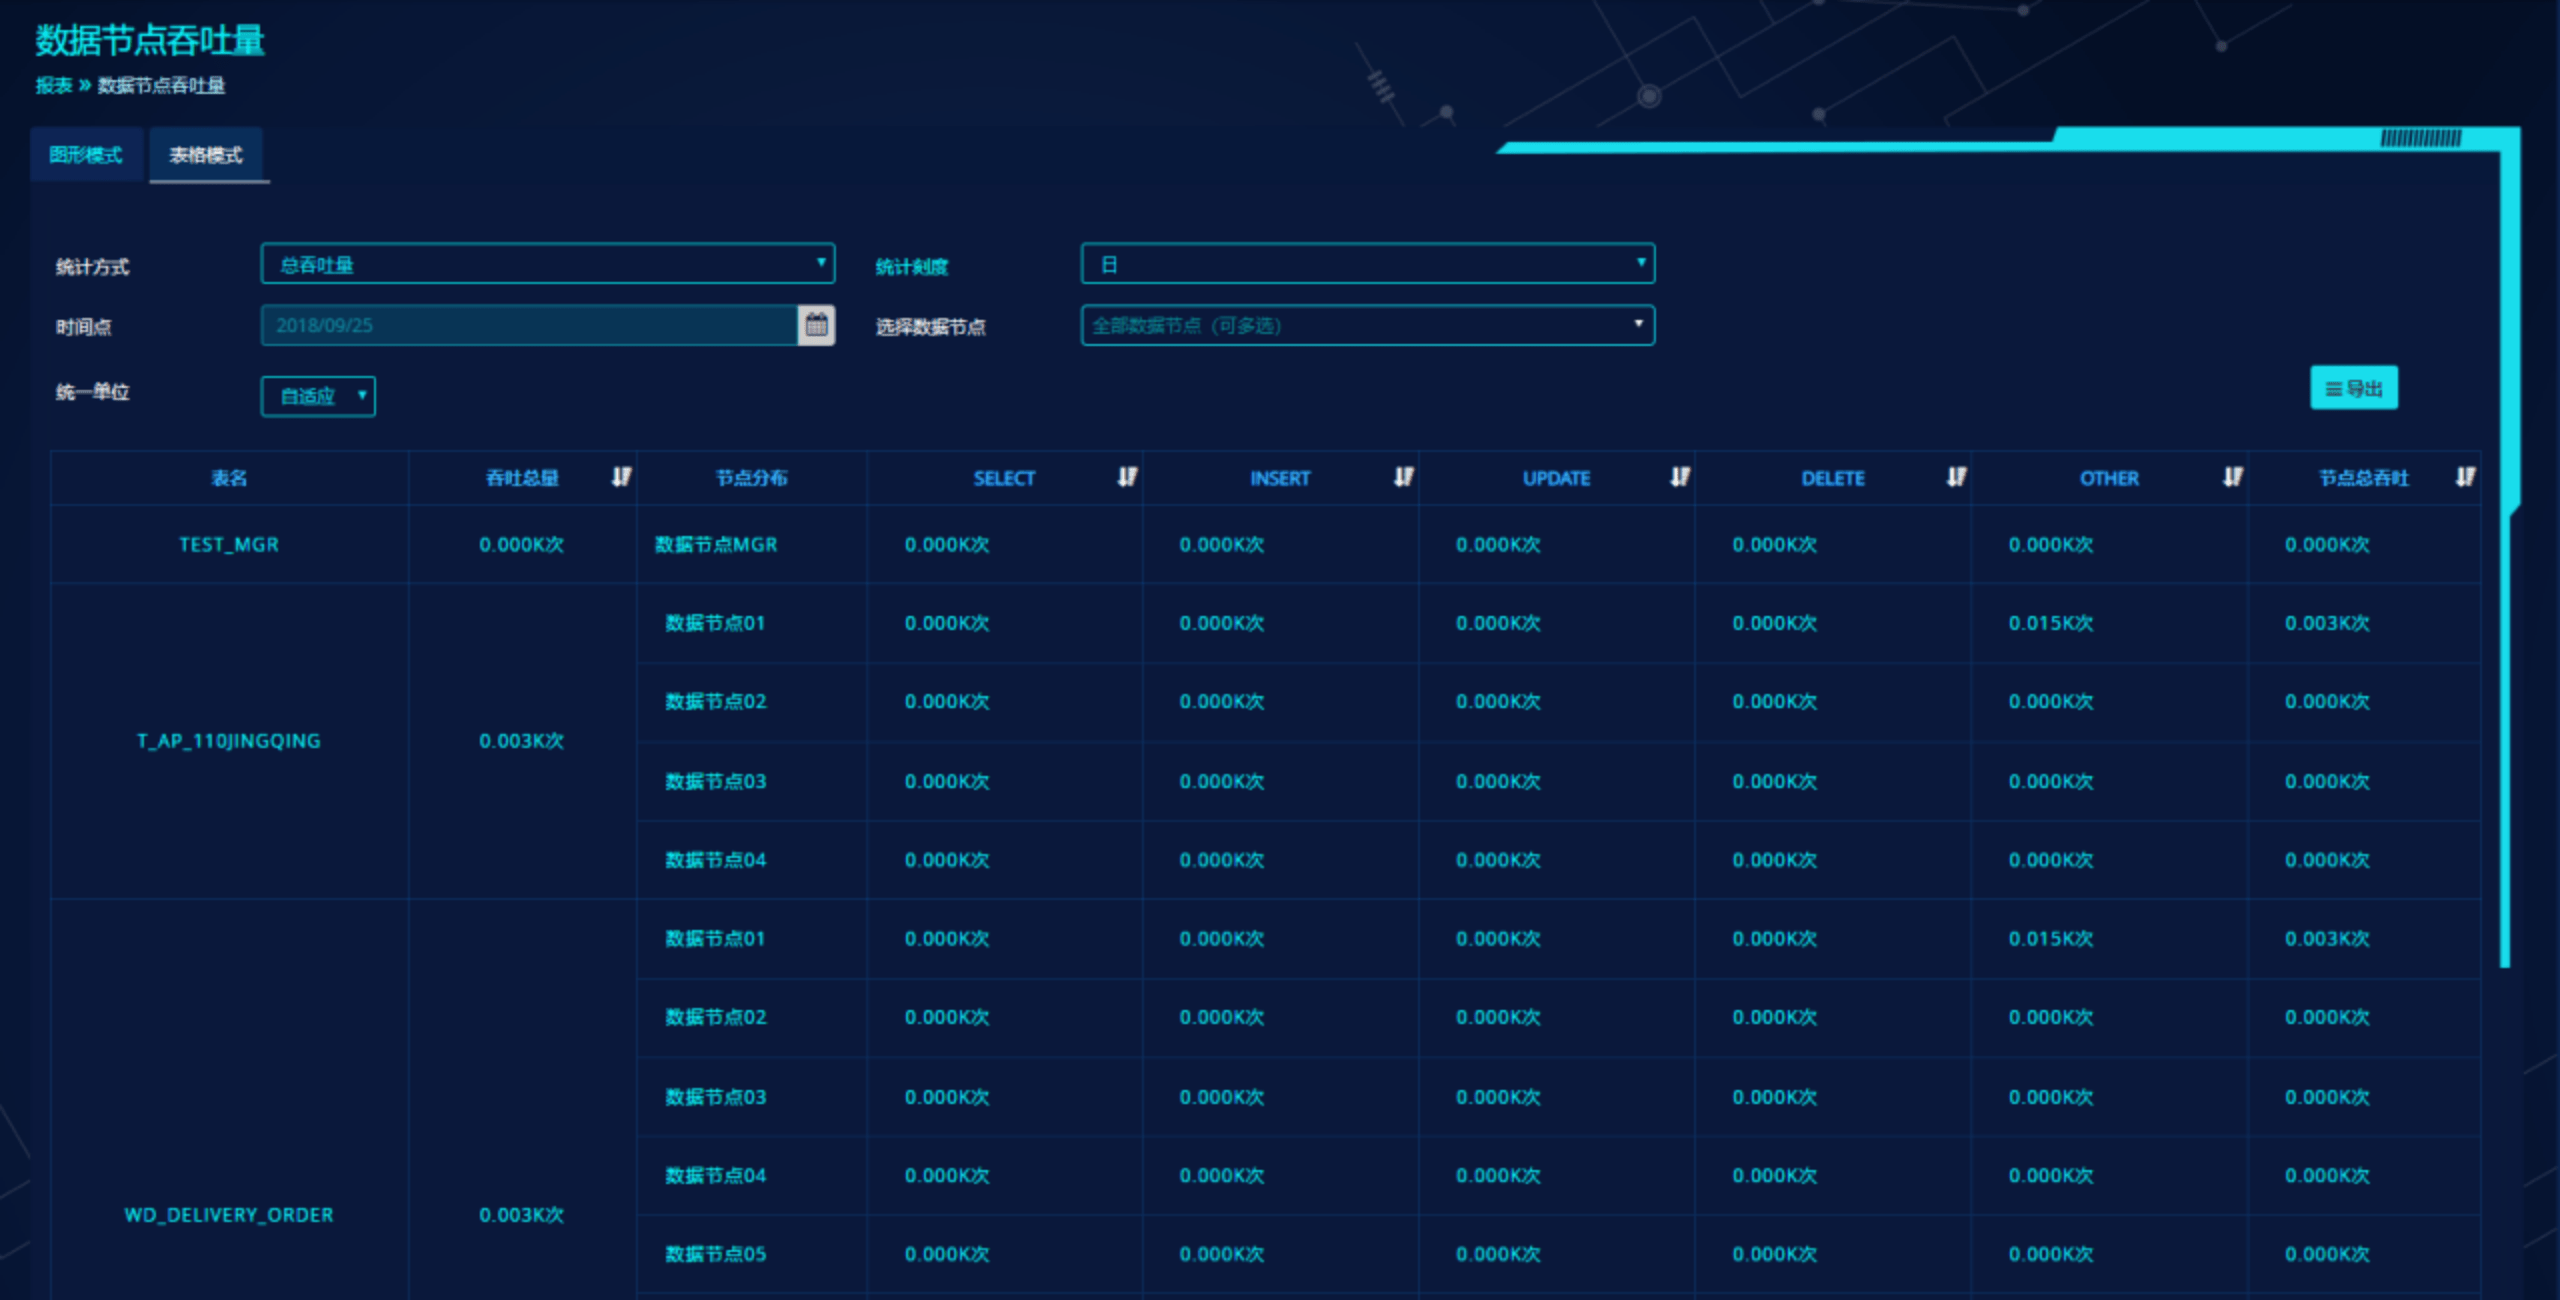Click date input showing 2018/09/25
Viewport: 2560px width, 1300px height.
tap(528, 325)
